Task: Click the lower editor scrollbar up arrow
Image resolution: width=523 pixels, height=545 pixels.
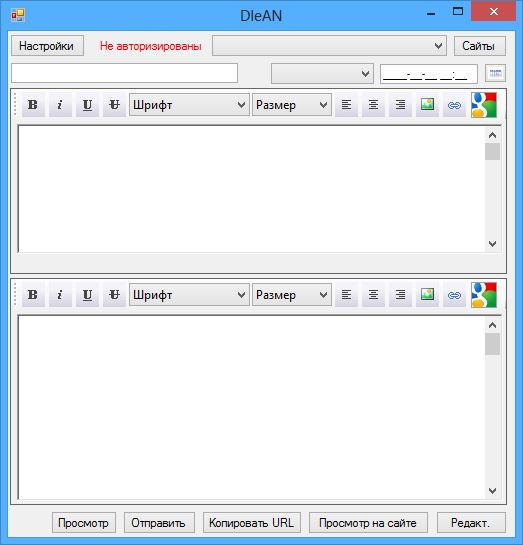Action: [x=492, y=325]
